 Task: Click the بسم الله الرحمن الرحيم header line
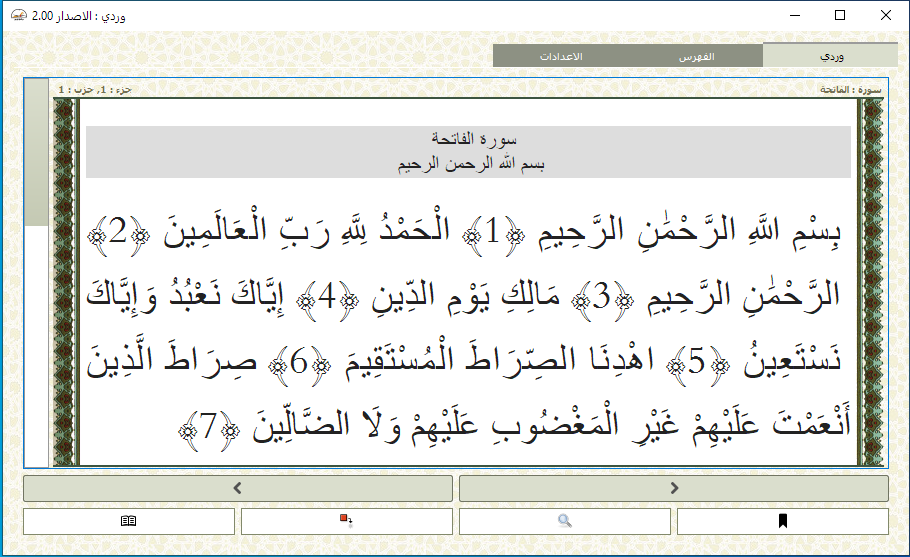pos(471,164)
